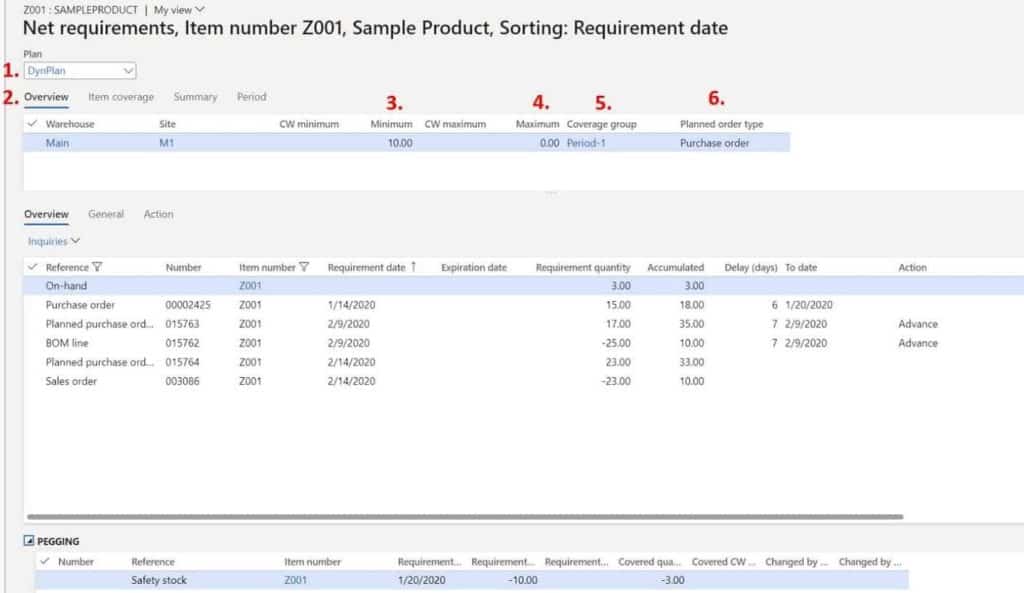Viewport: 1024px width, 593px height.
Task: Switch to the Summary tab
Action: (194, 97)
